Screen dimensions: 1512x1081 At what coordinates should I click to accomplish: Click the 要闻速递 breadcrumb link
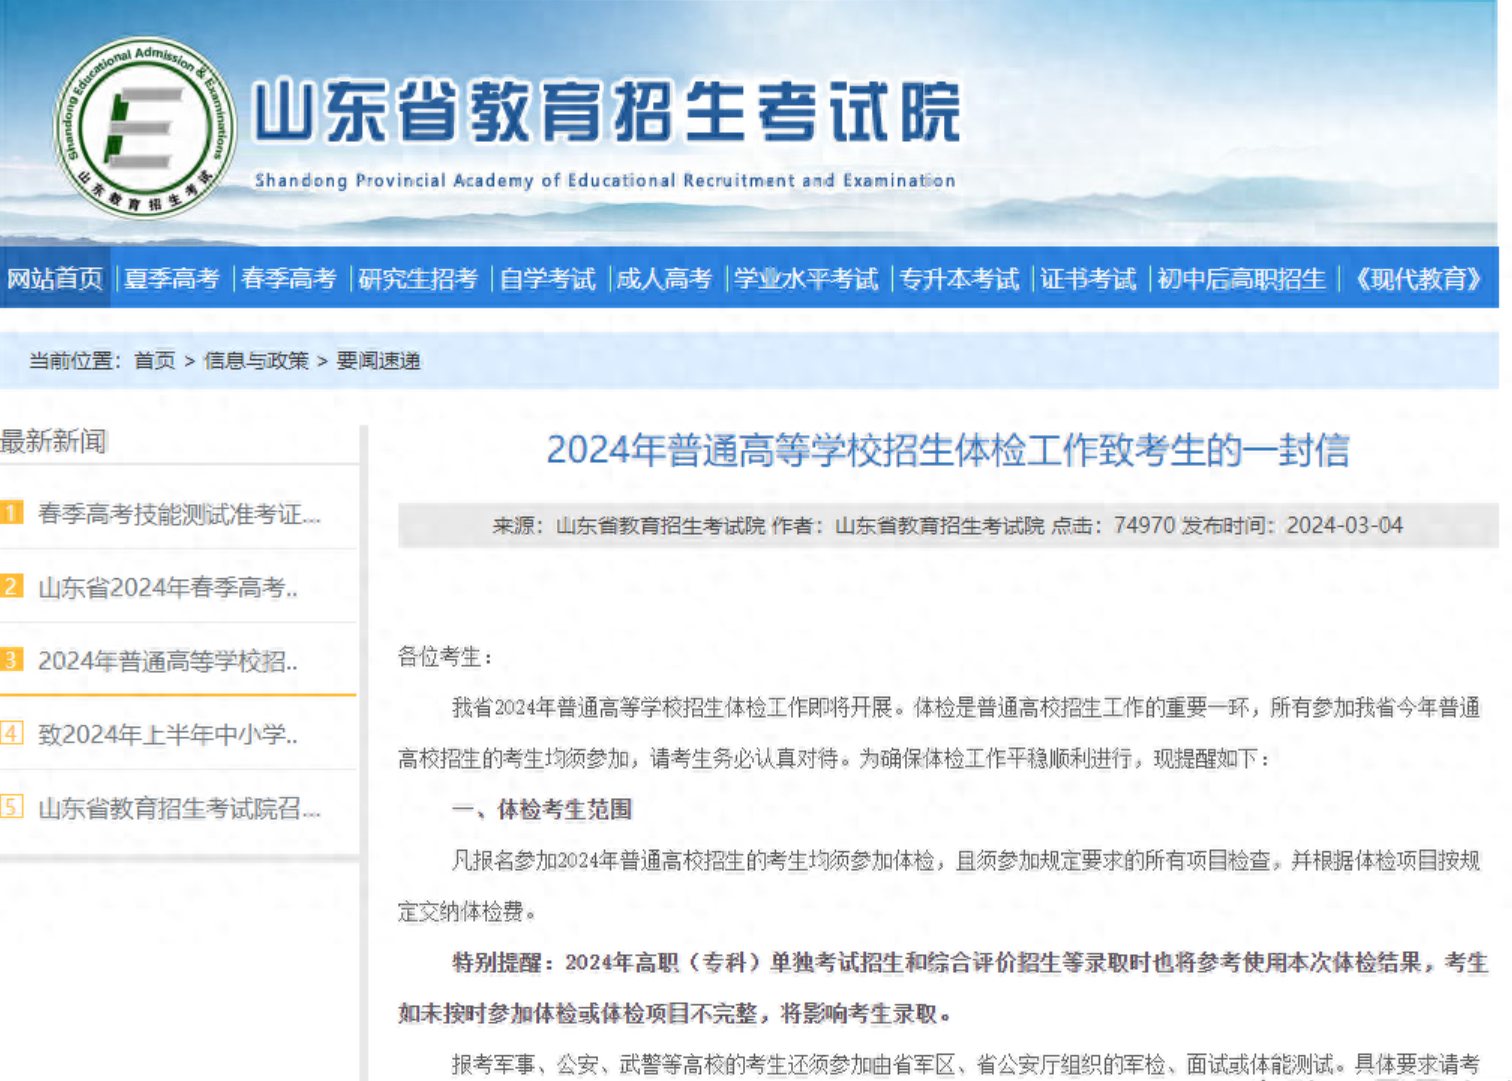coord(378,360)
